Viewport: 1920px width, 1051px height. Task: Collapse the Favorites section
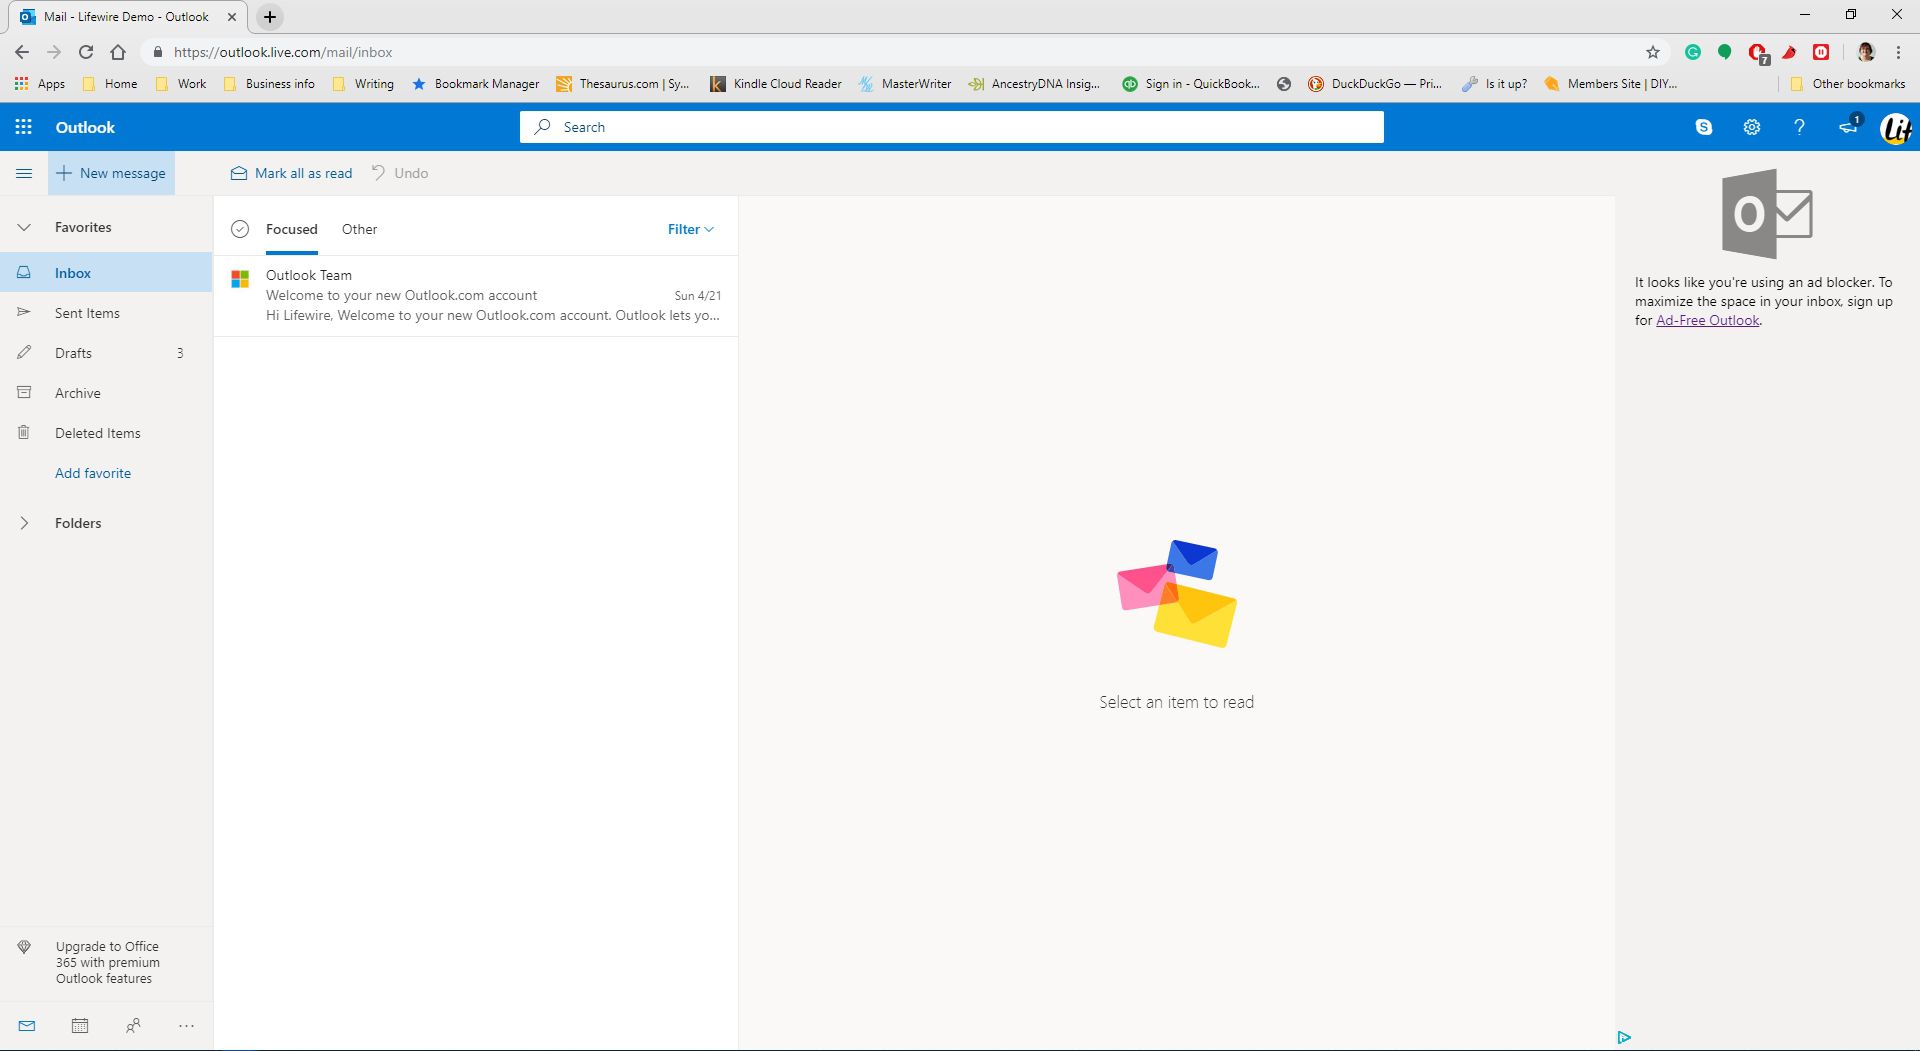click(x=24, y=227)
